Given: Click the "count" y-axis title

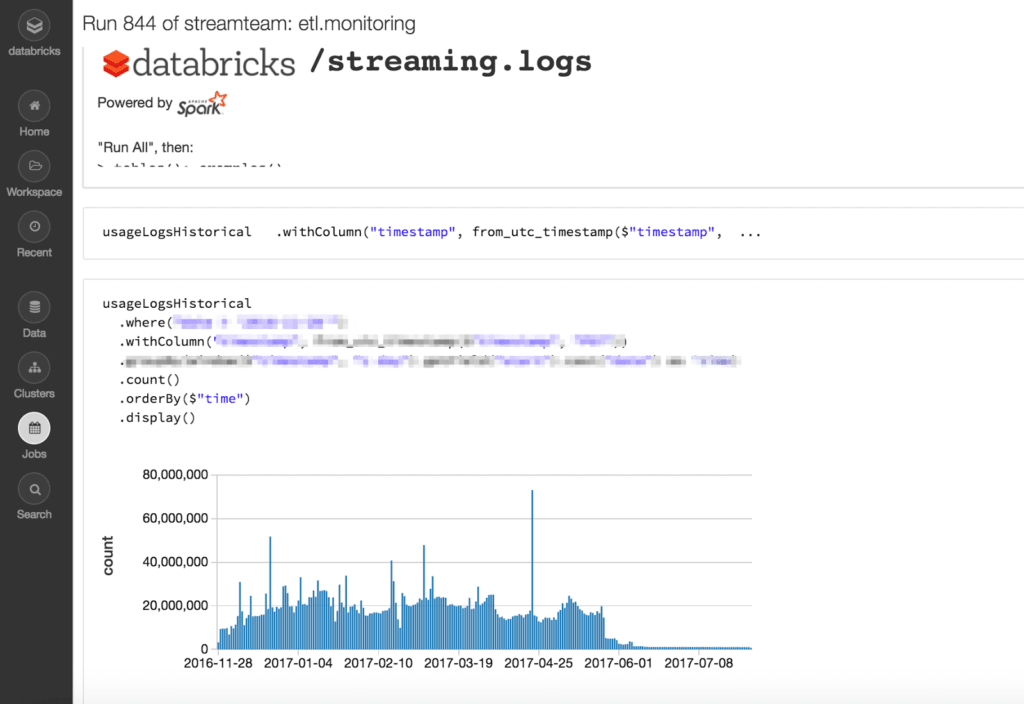Looking at the screenshot, I should click(x=108, y=556).
